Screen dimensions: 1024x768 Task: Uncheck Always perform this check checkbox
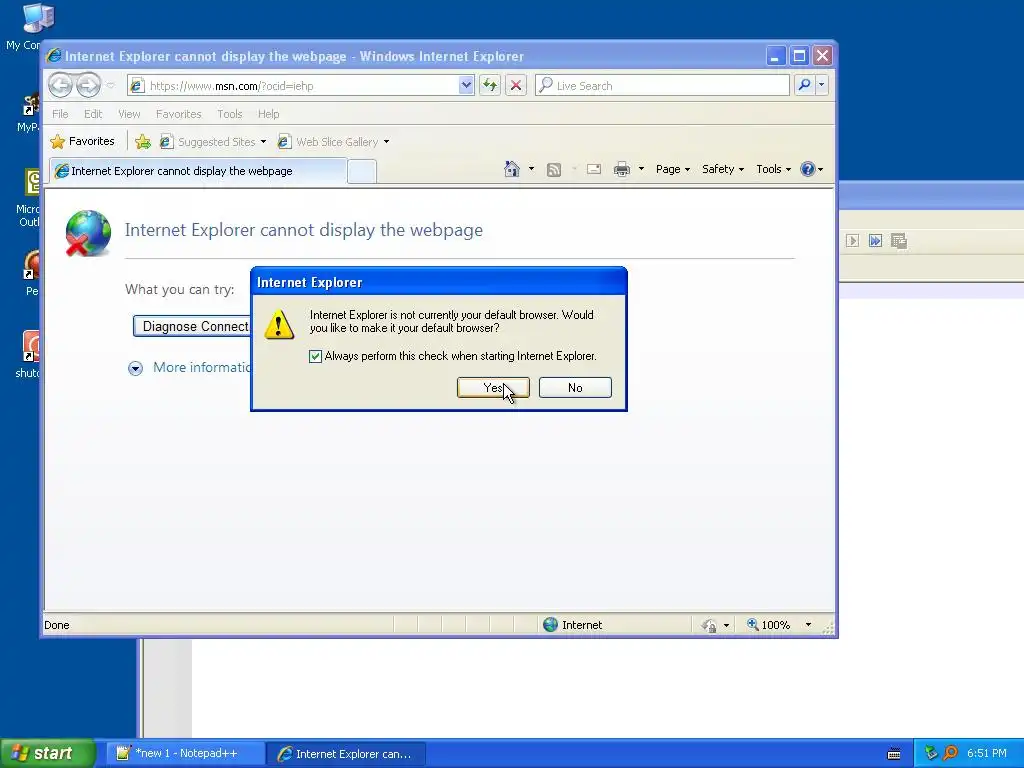(315, 356)
